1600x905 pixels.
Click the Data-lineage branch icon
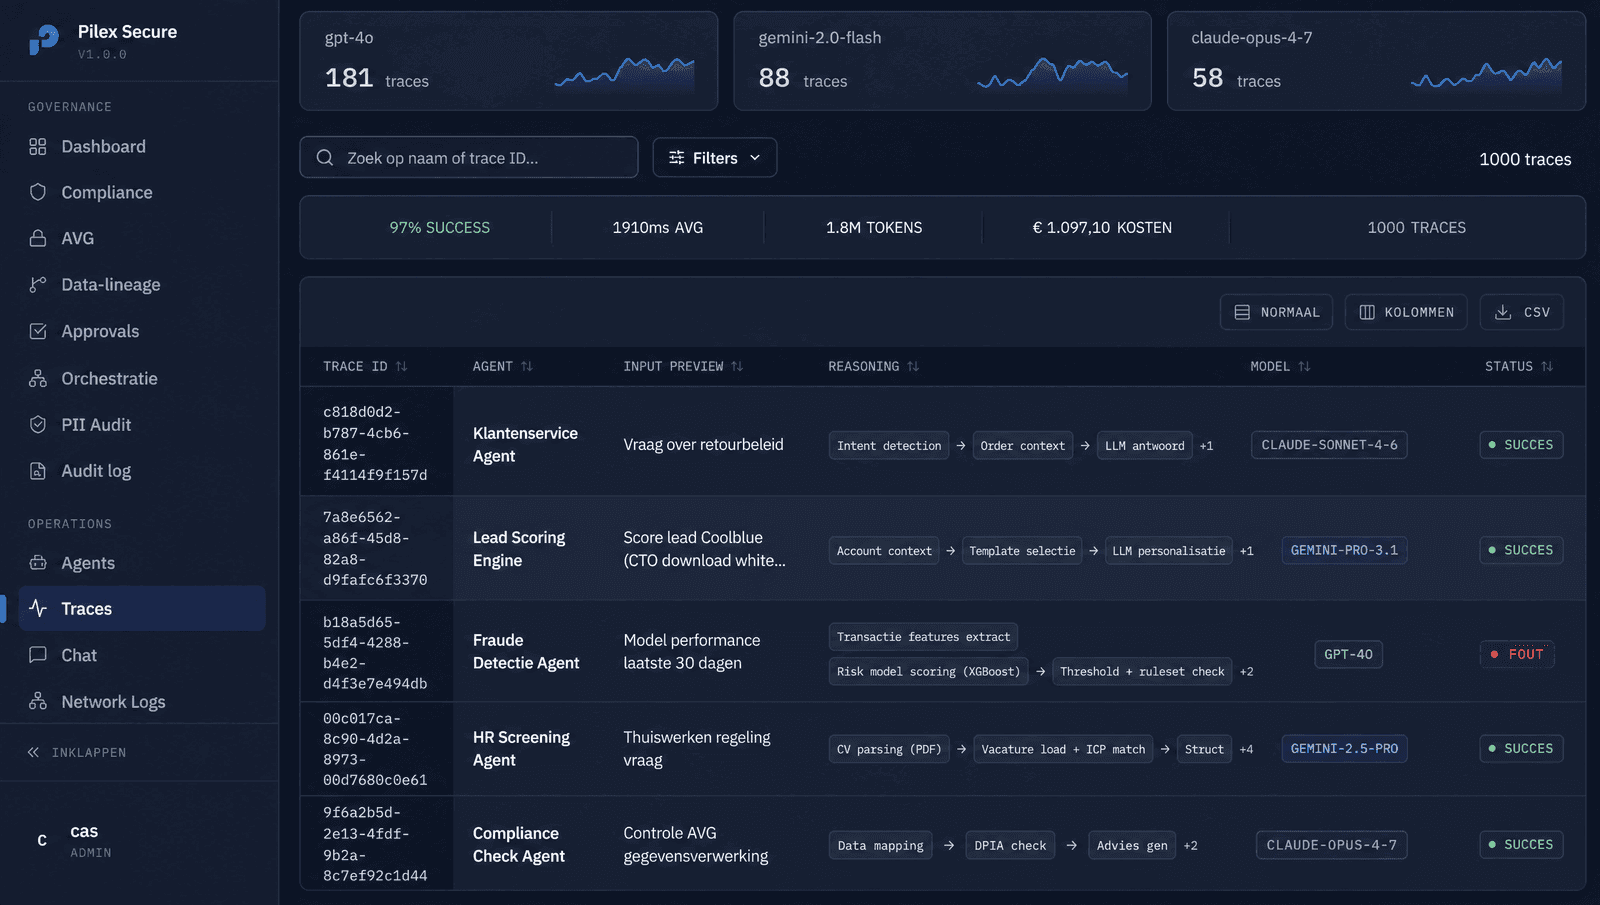38,285
